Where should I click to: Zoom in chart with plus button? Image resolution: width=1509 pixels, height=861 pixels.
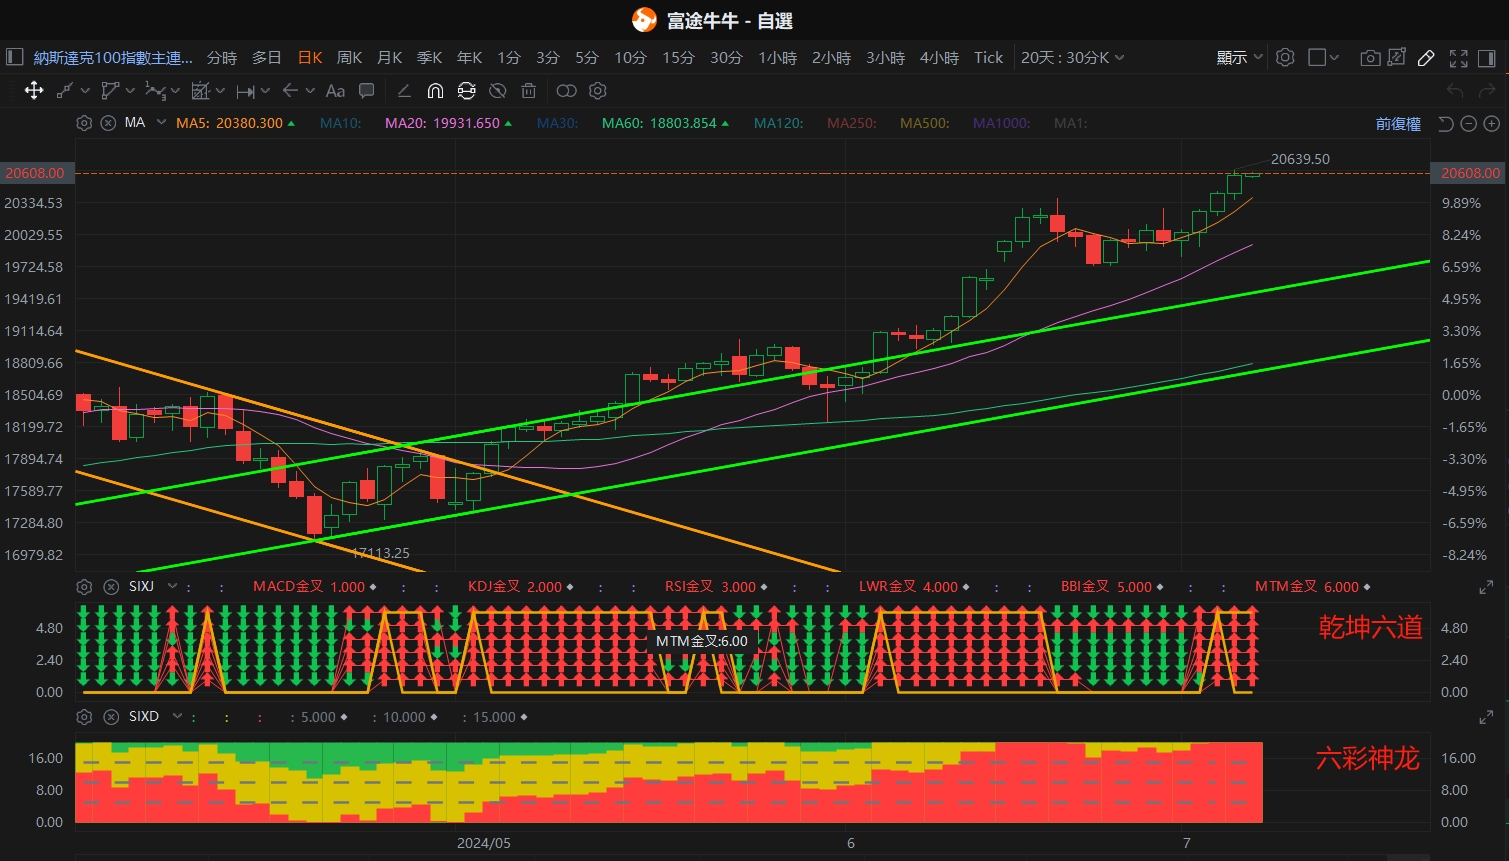pos(1491,124)
